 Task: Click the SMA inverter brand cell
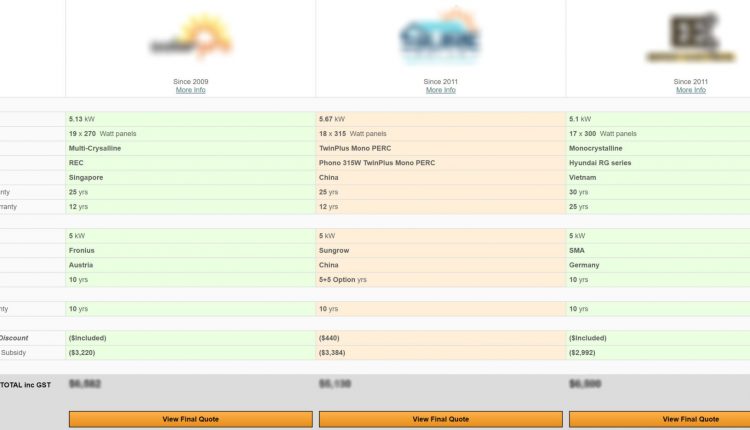pos(658,251)
